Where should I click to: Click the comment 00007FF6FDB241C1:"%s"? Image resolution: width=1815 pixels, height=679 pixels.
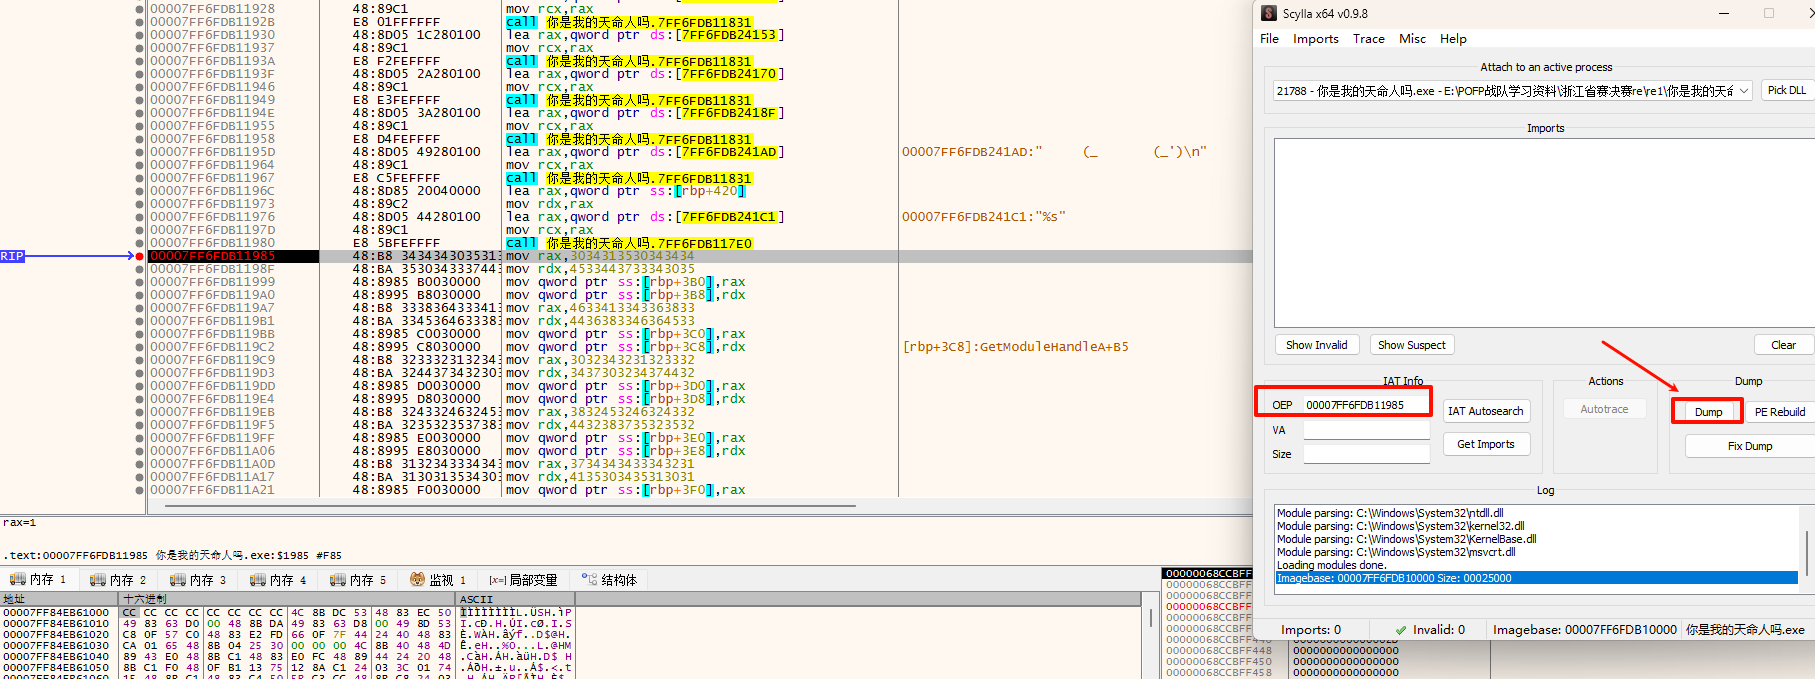point(983,217)
